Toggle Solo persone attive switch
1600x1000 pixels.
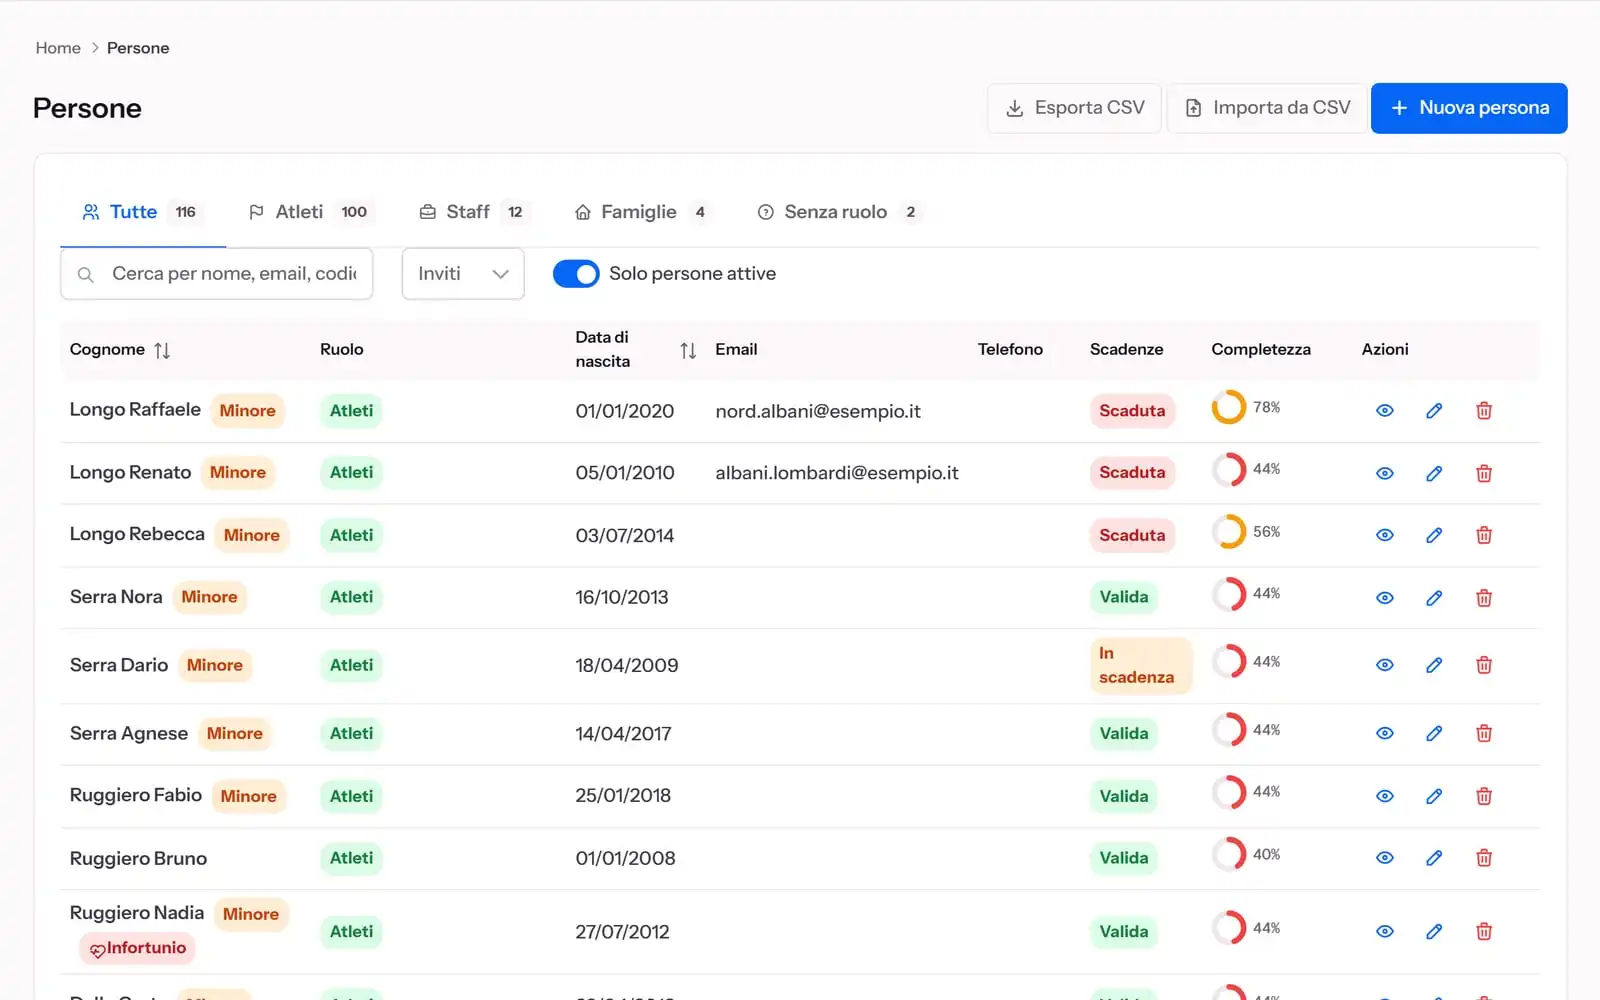pos(576,274)
